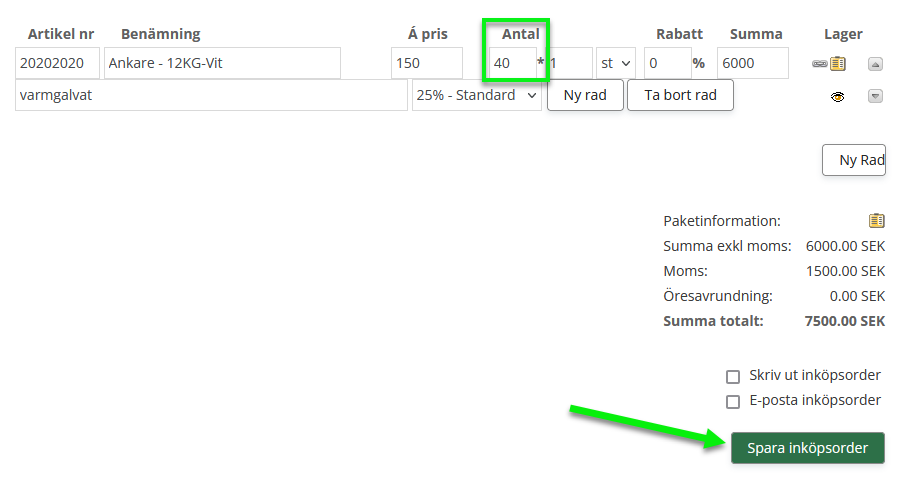Viewport: 913px width, 488px height.
Task: Click the Á pris field showing 150
Action: pyautogui.click(x=427, y=63)
